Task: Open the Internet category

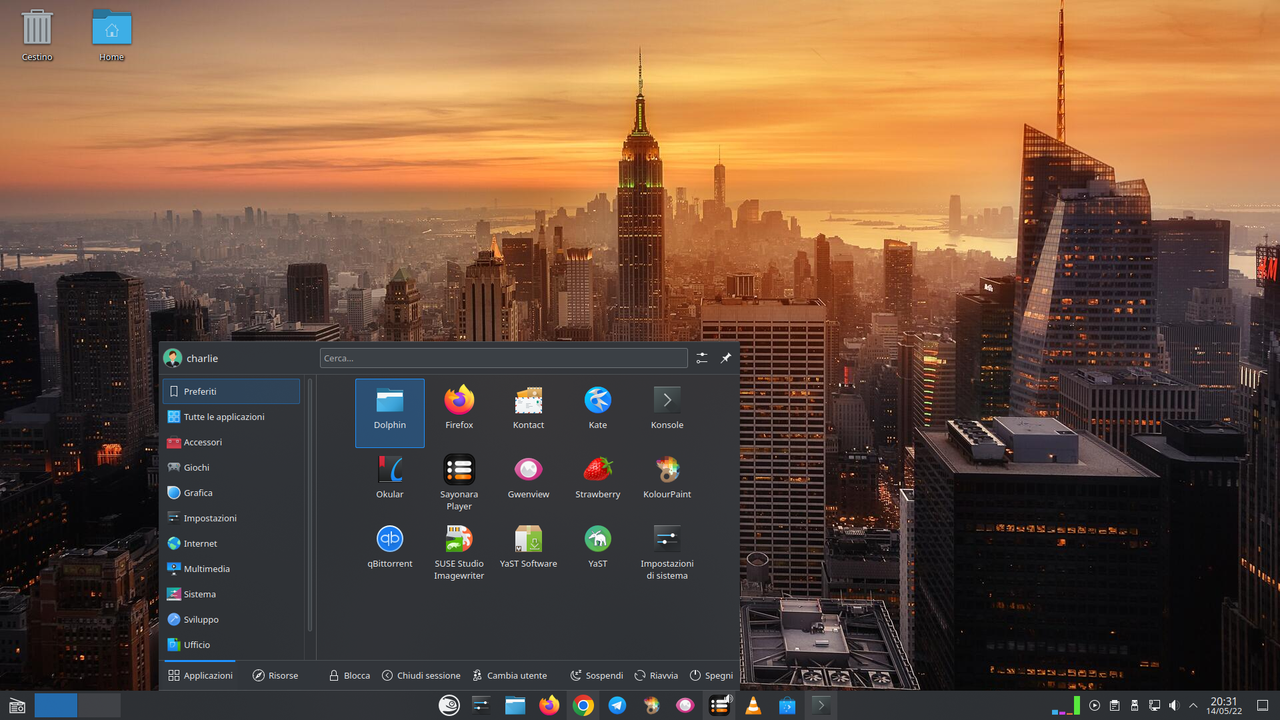Action: pyautogui.click(x=231, y=543)
